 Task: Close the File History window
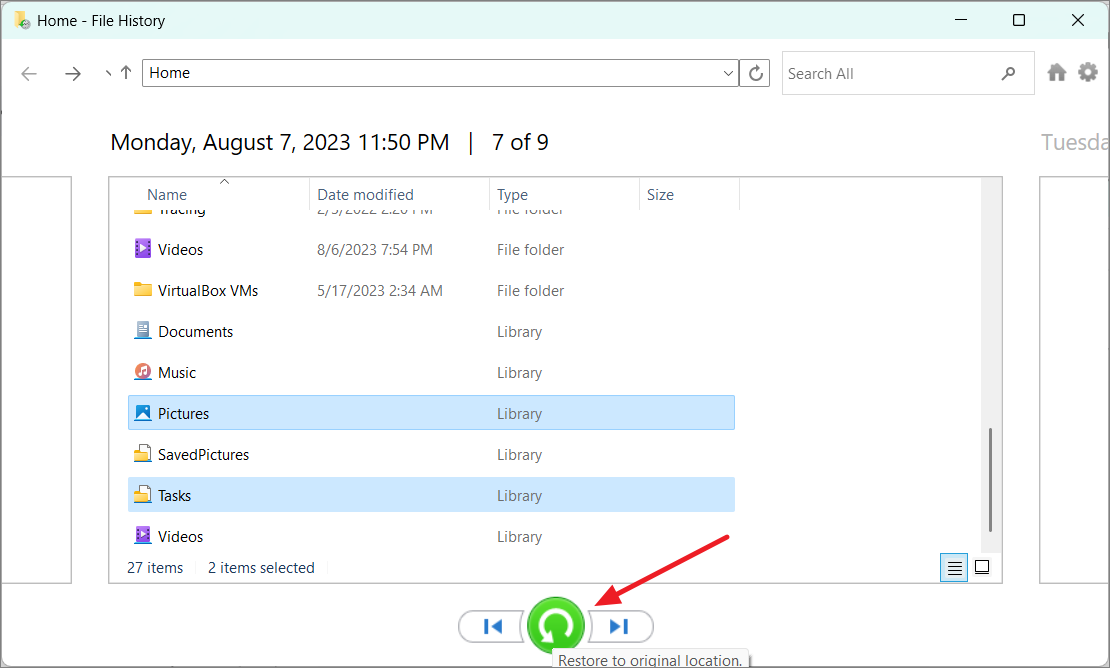[1077, 20]
